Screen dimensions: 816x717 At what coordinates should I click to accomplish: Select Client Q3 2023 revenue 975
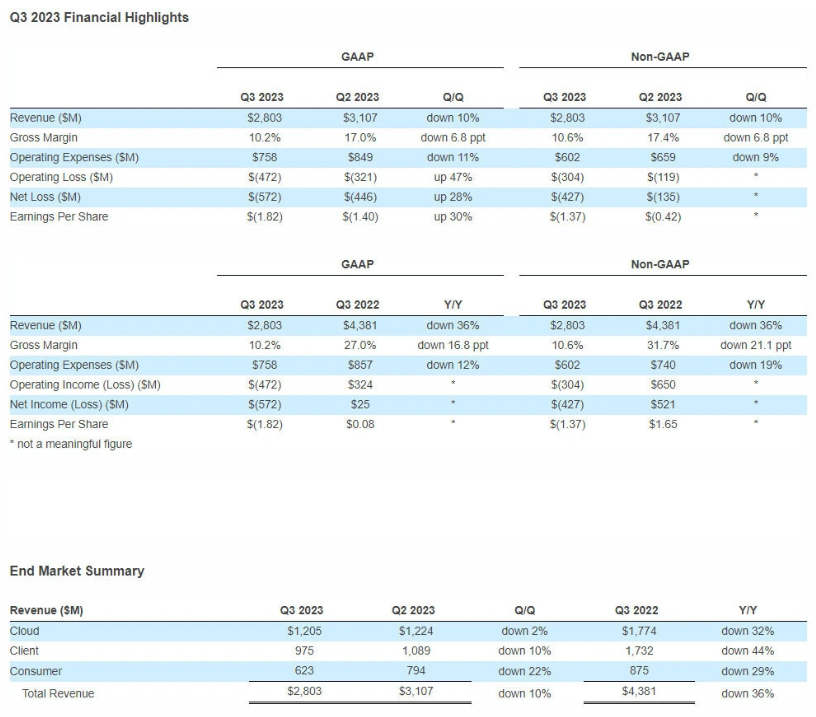pyautogui.click(x=304, y=650)
